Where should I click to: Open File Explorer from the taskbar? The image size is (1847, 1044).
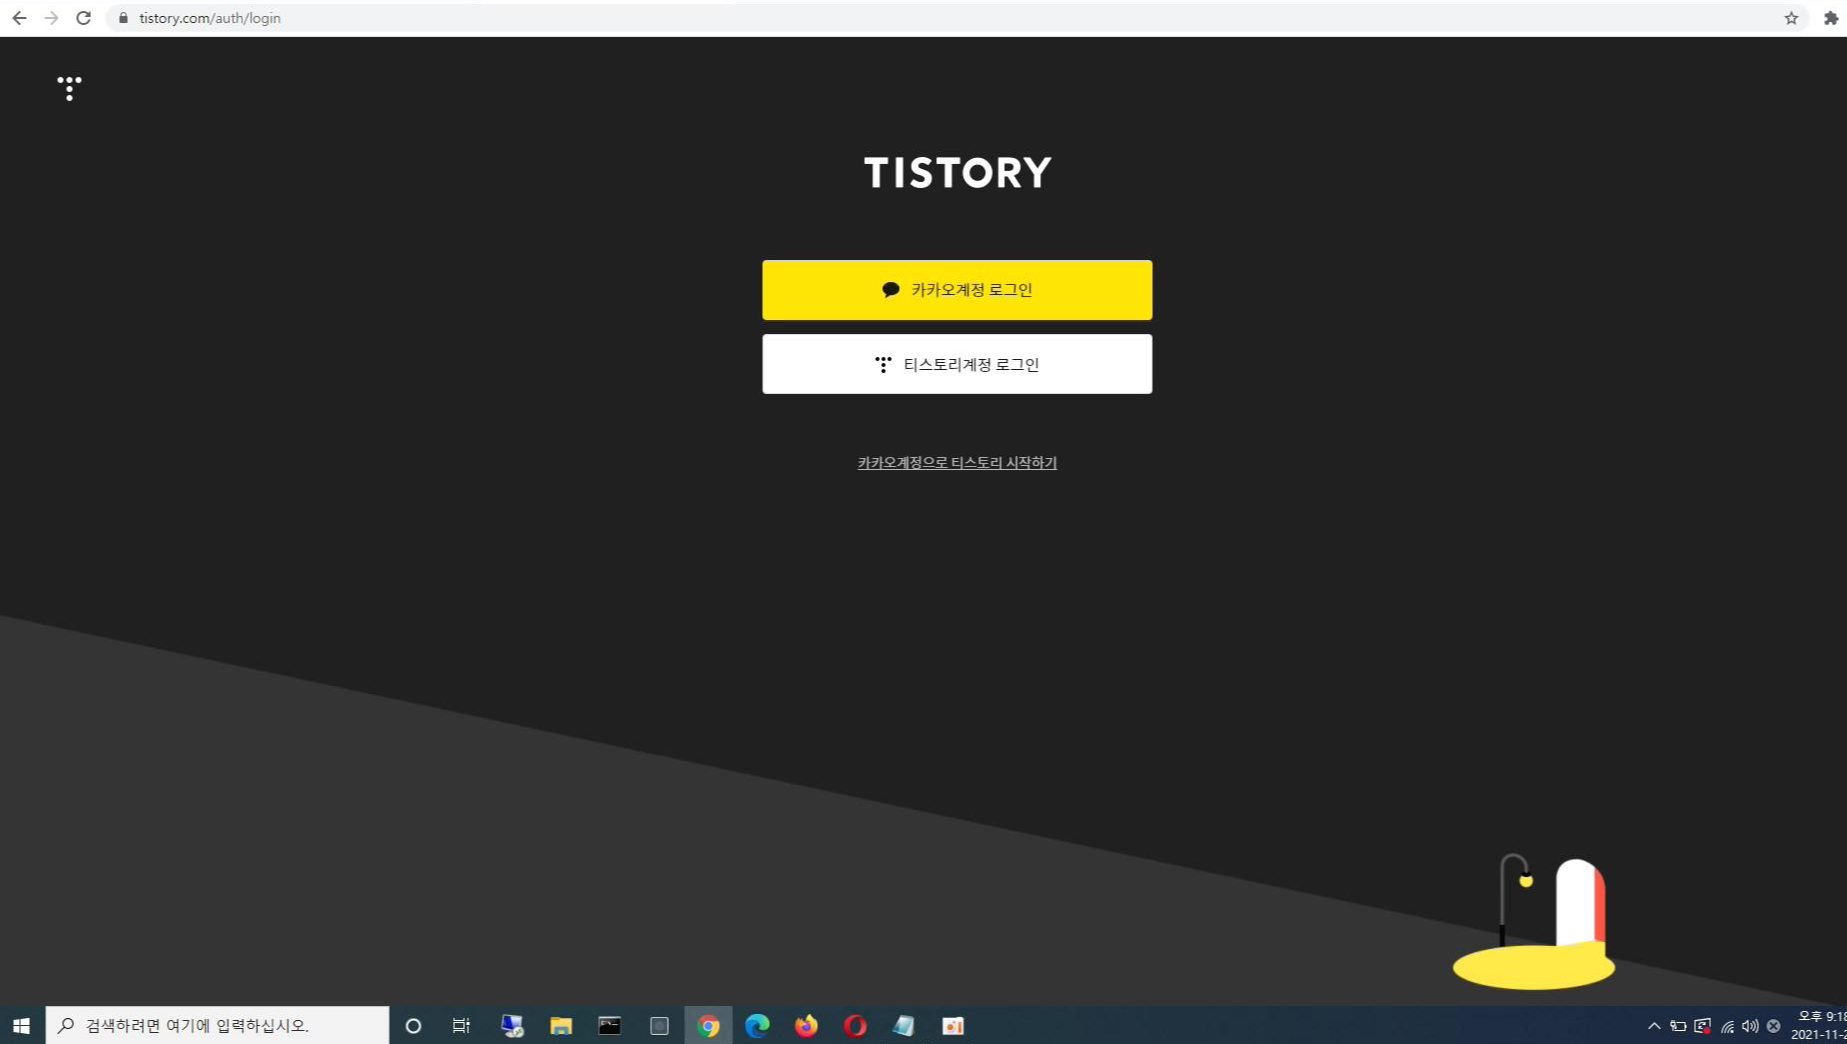tap(561, 1025)
